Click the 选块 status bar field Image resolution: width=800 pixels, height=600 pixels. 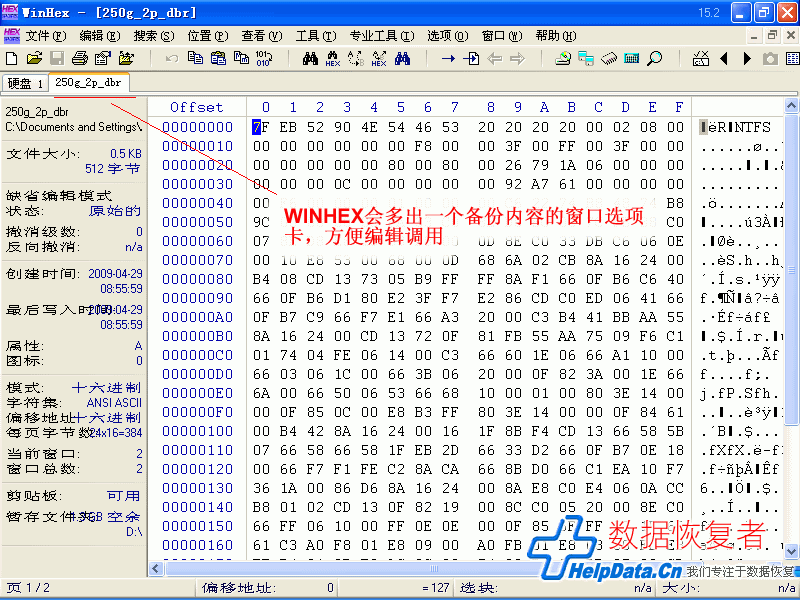pyautogui.click(x=556, y=588)
